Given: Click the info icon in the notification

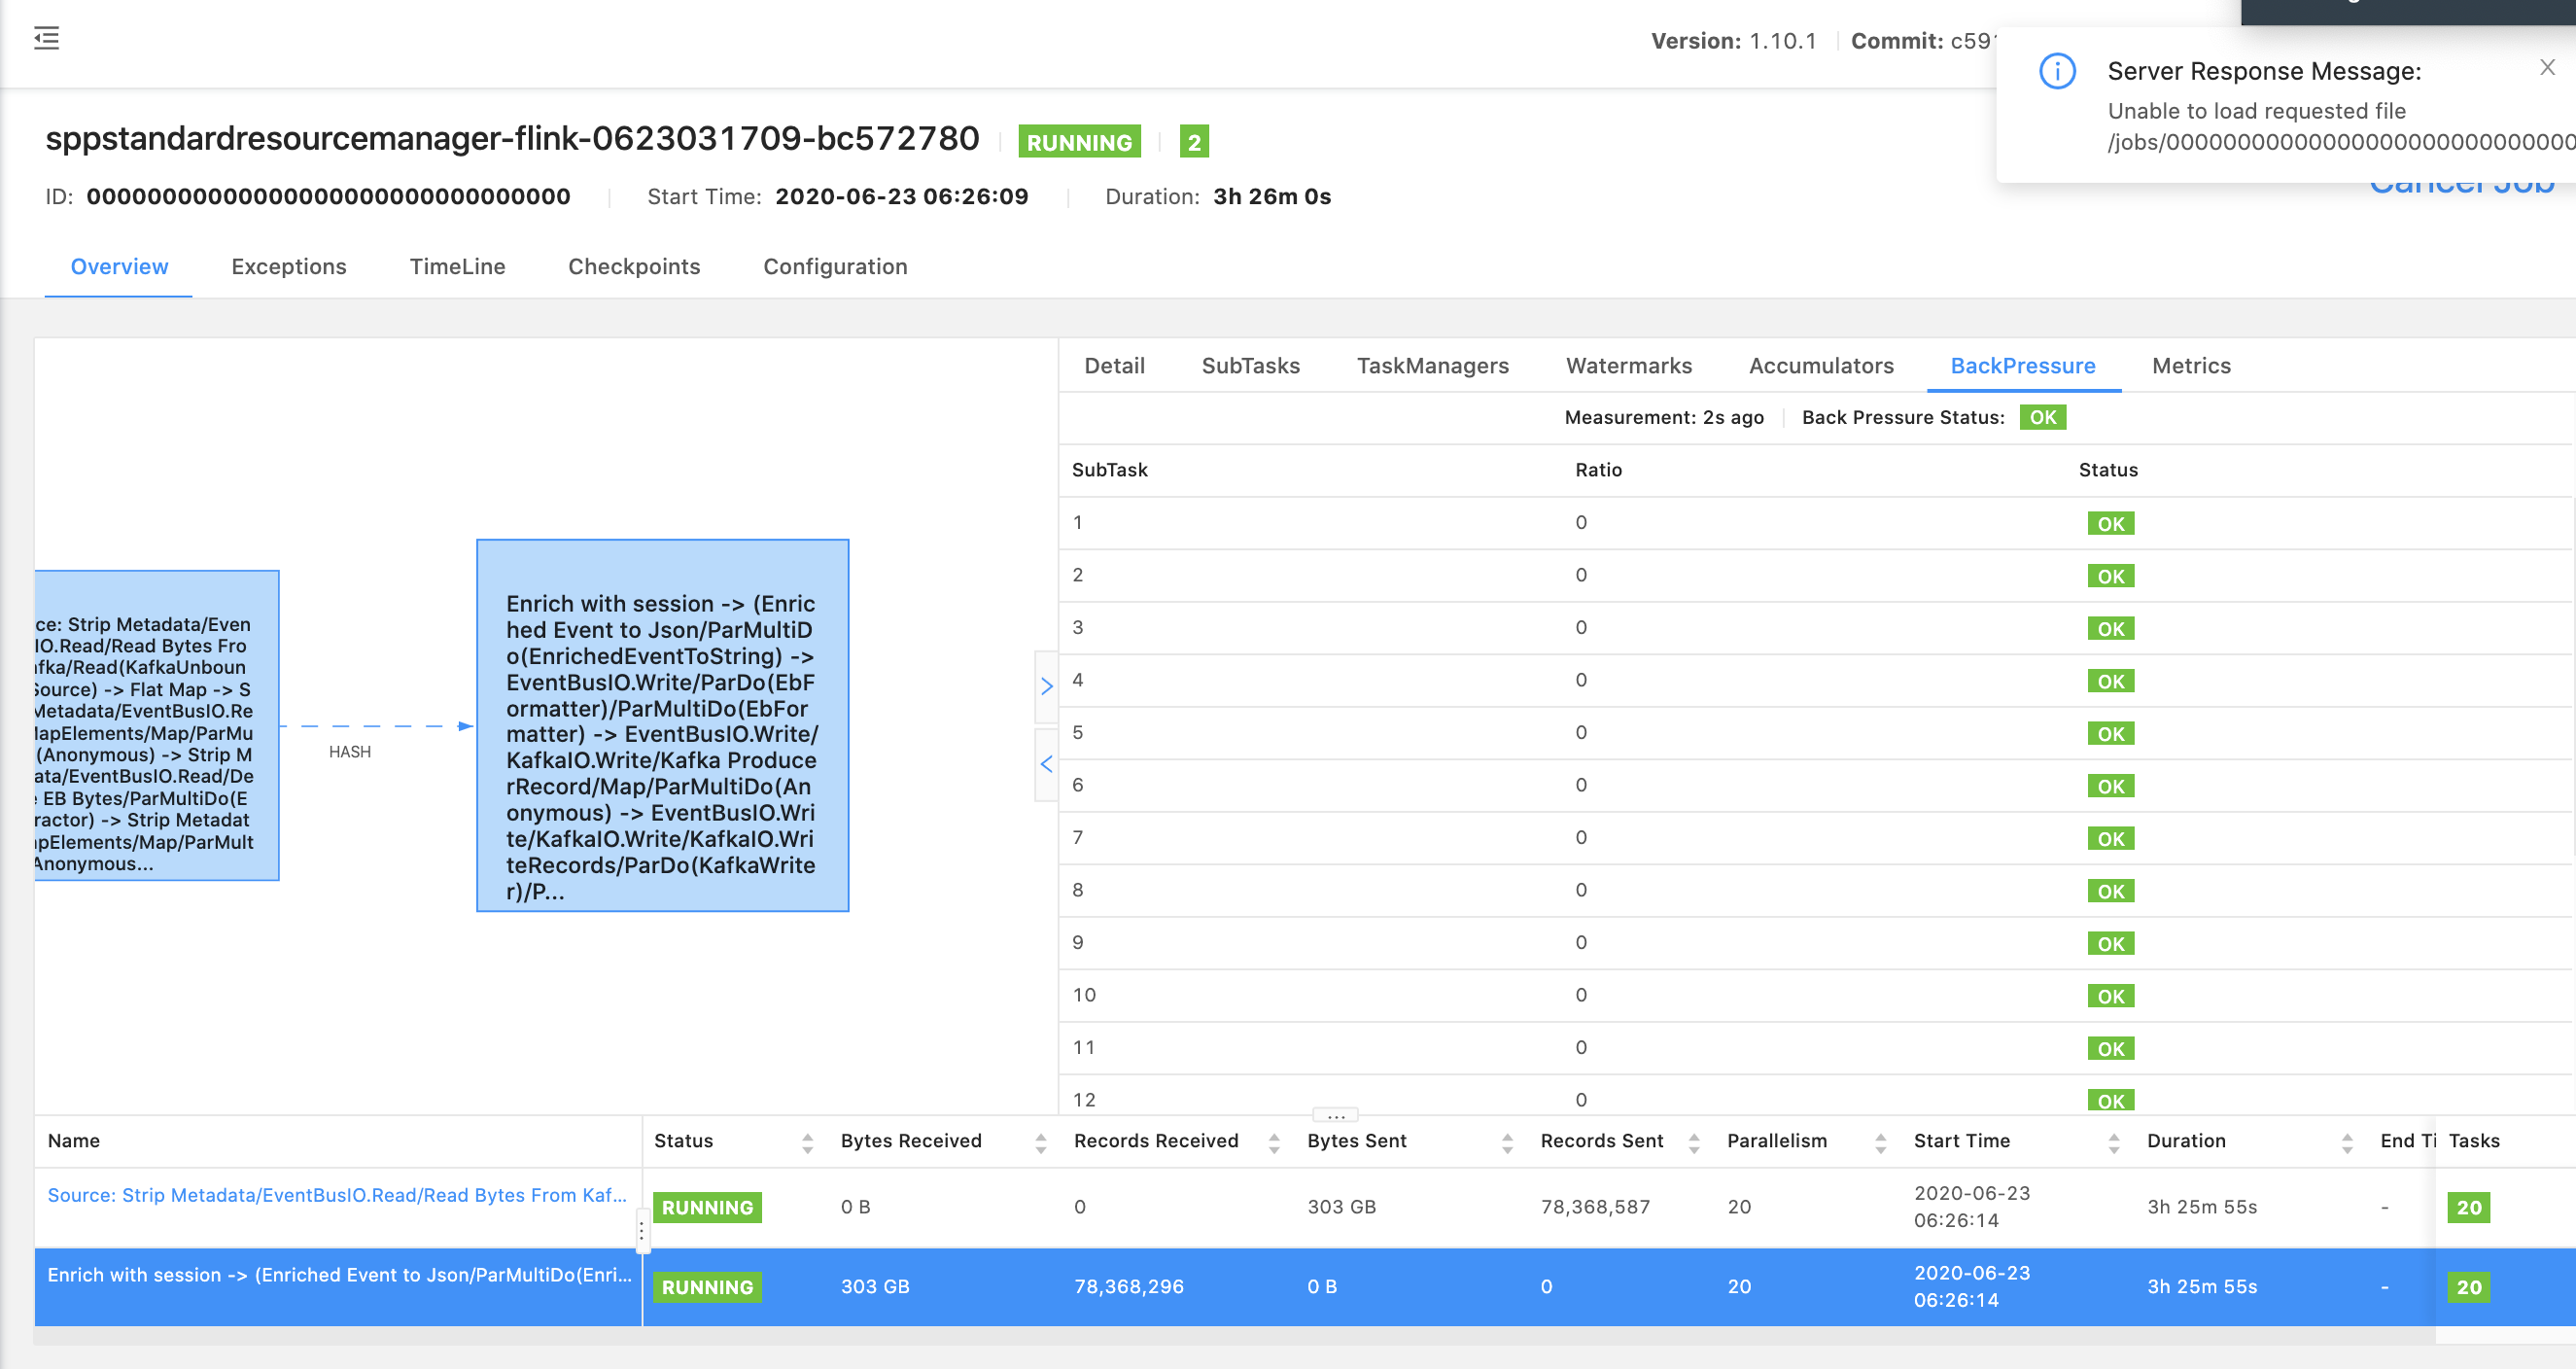Looking at the screenshot, I should pyautogui.click(x=2056, y=71).
